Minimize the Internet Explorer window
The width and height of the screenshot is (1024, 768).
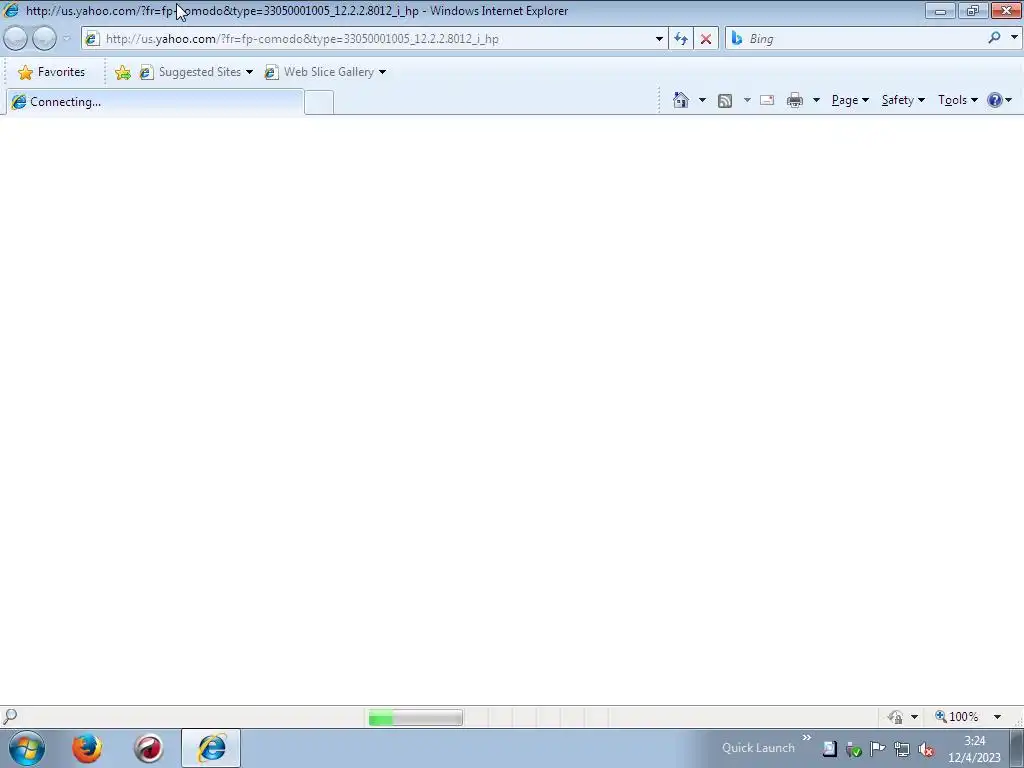coord(940,10)
